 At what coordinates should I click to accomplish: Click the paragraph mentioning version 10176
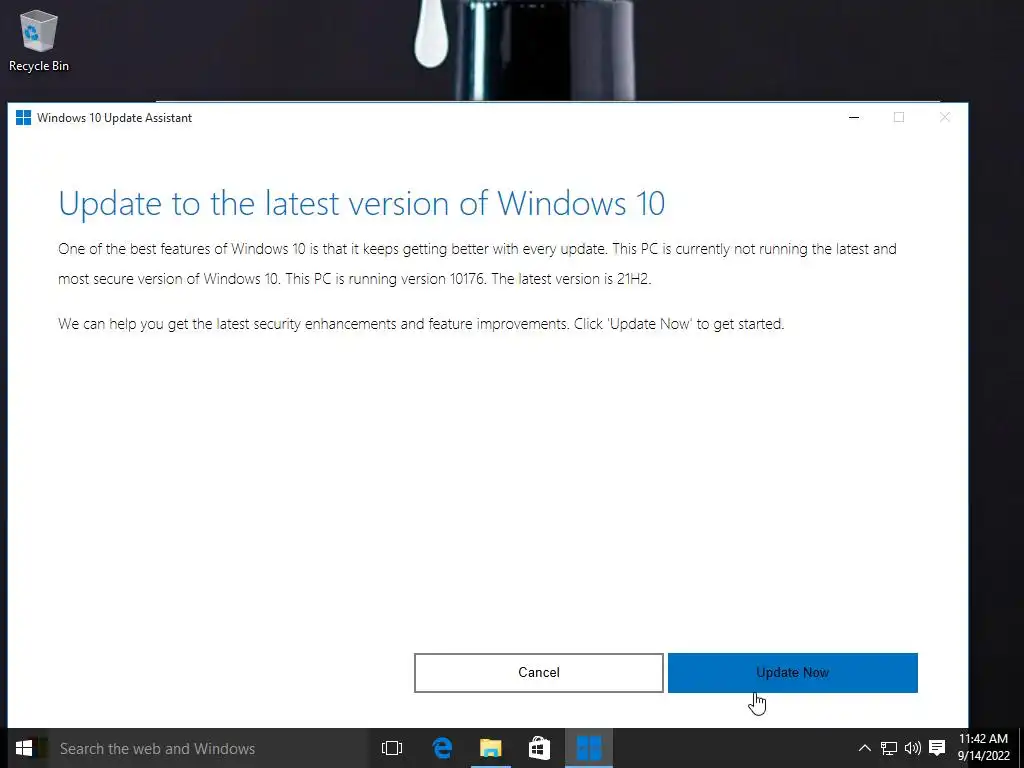477,264
